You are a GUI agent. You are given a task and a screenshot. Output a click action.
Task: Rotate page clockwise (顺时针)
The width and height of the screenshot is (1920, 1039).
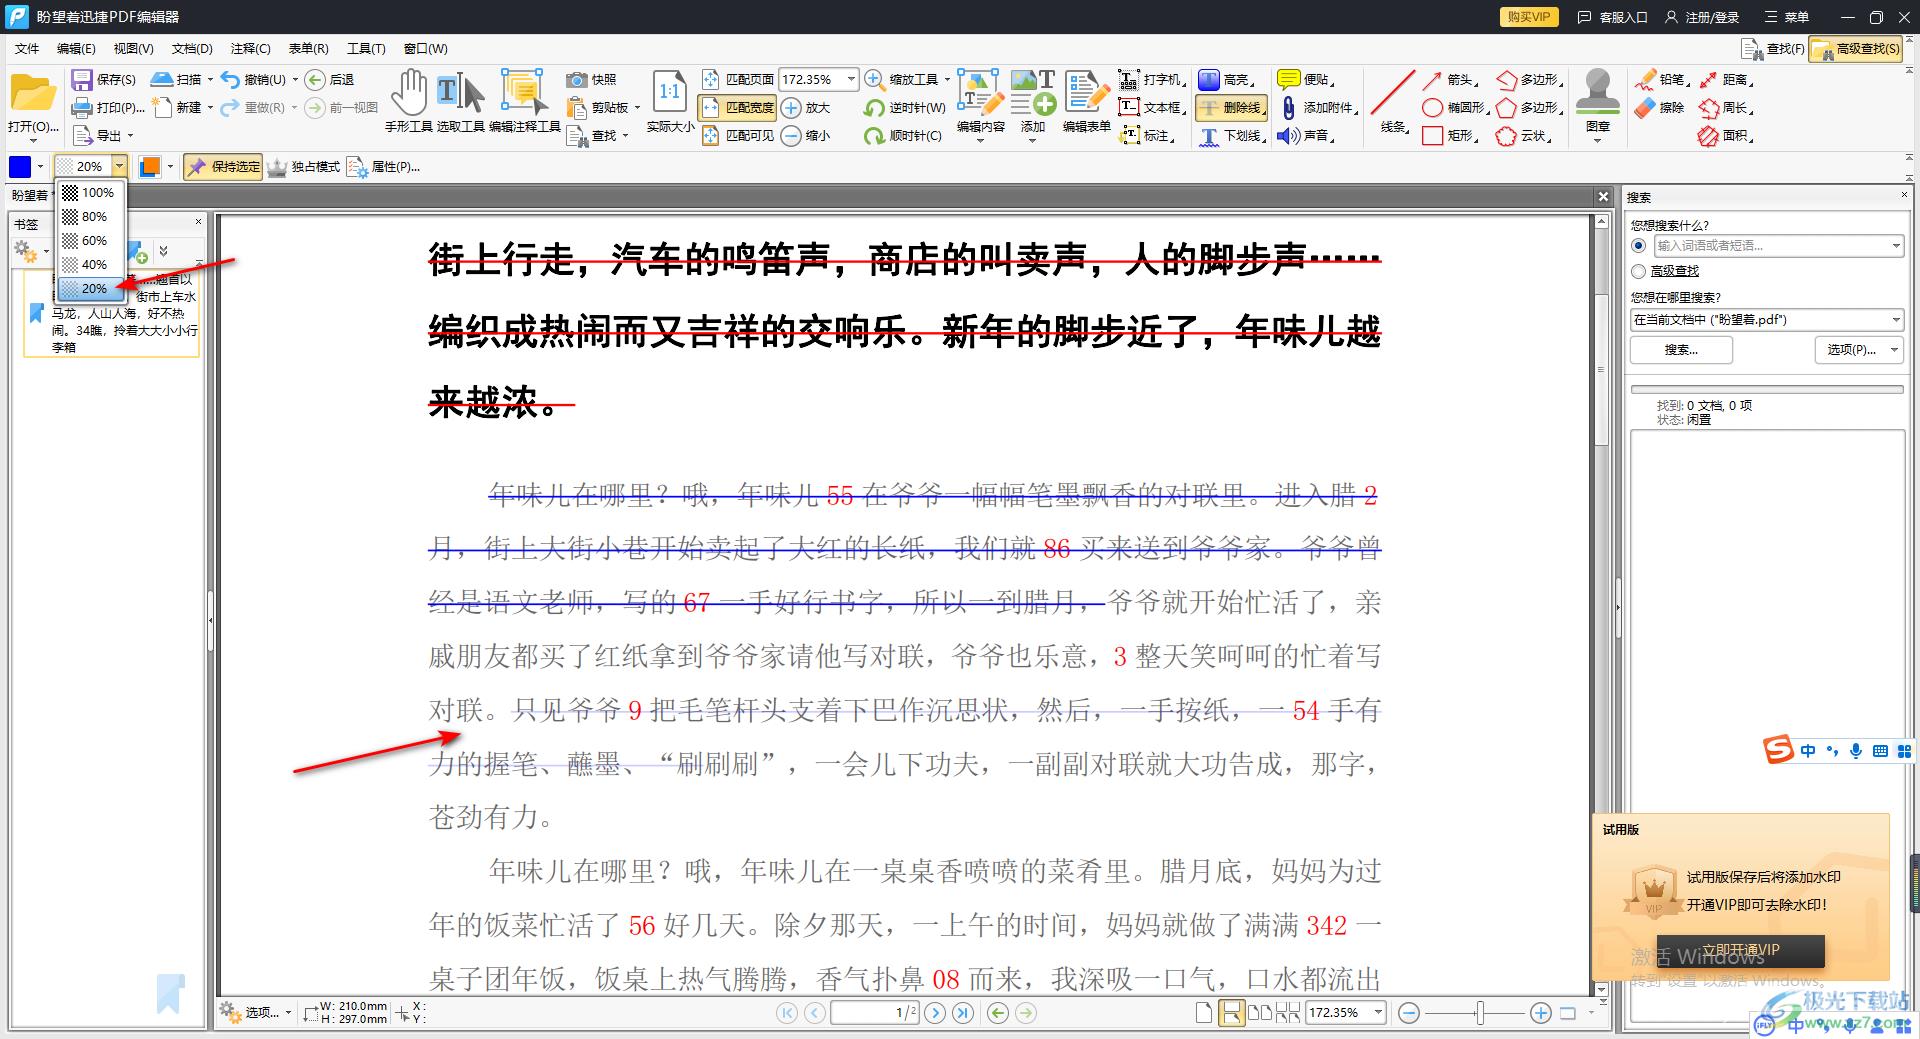pos(904,136)
